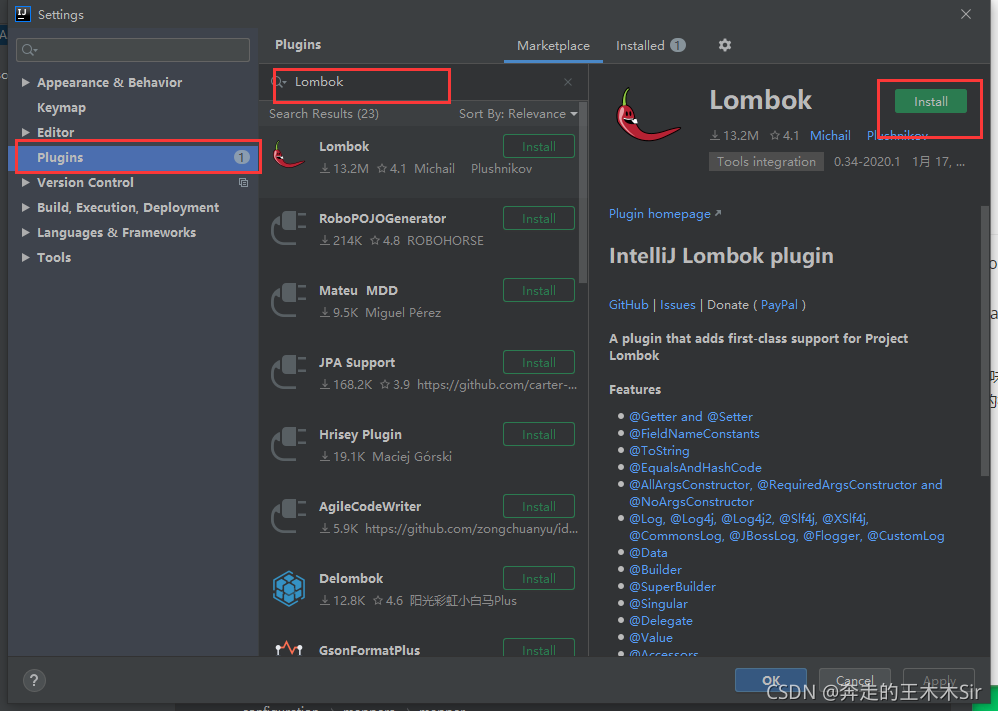Select the GsonFormatPlus row title

pyautogui.click(x=369, y=650)
